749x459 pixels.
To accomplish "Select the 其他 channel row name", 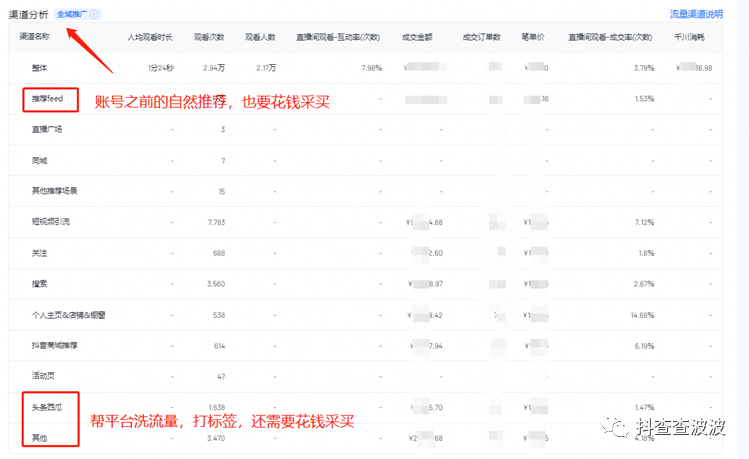I will [x=40, y=438].
